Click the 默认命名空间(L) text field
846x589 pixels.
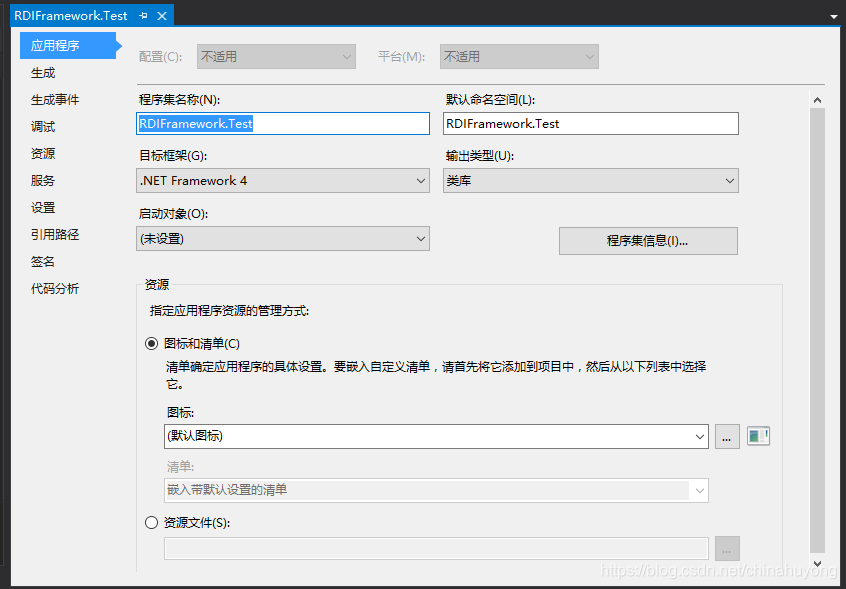pos(591,124)
